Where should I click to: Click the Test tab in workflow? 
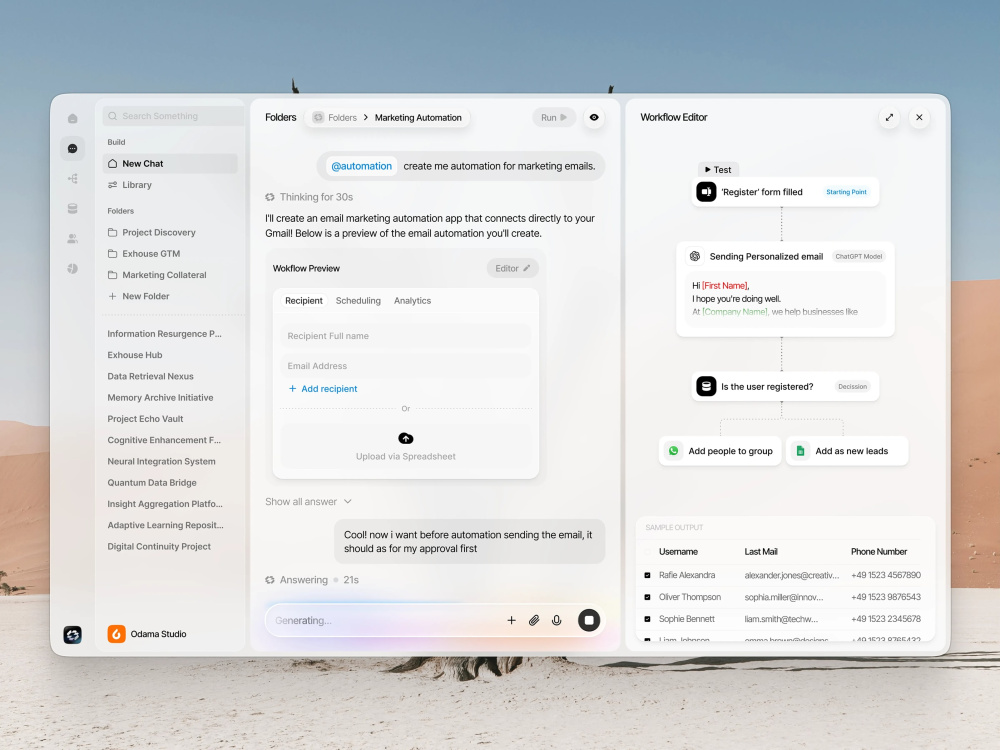[x=718, y=170]
